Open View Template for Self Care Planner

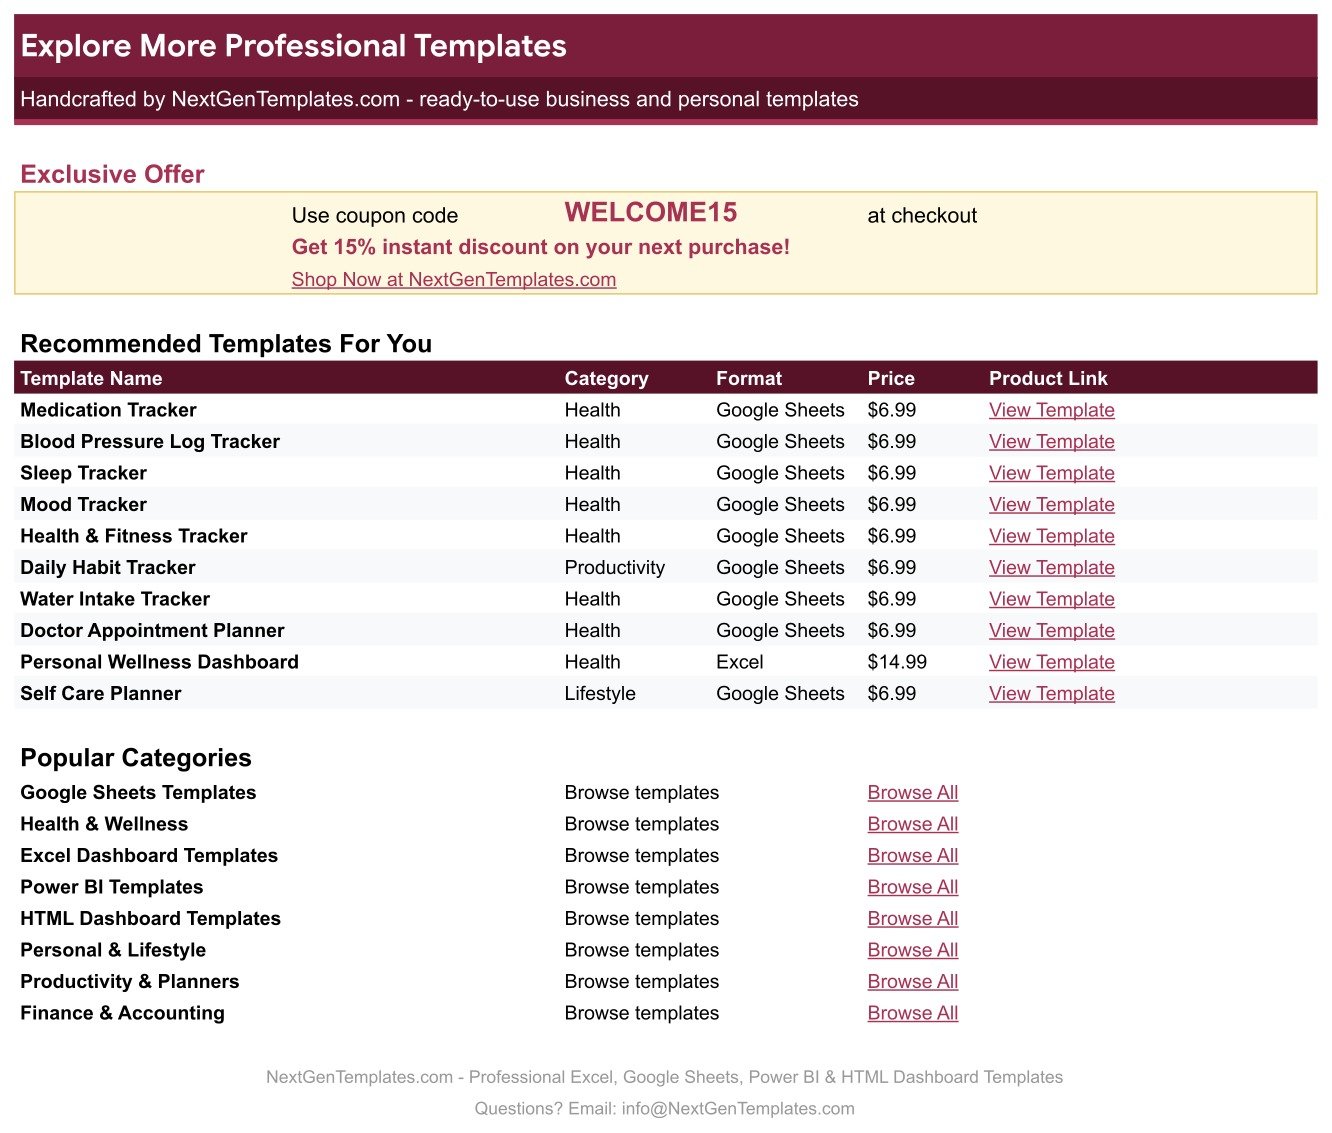[1051, 693]
